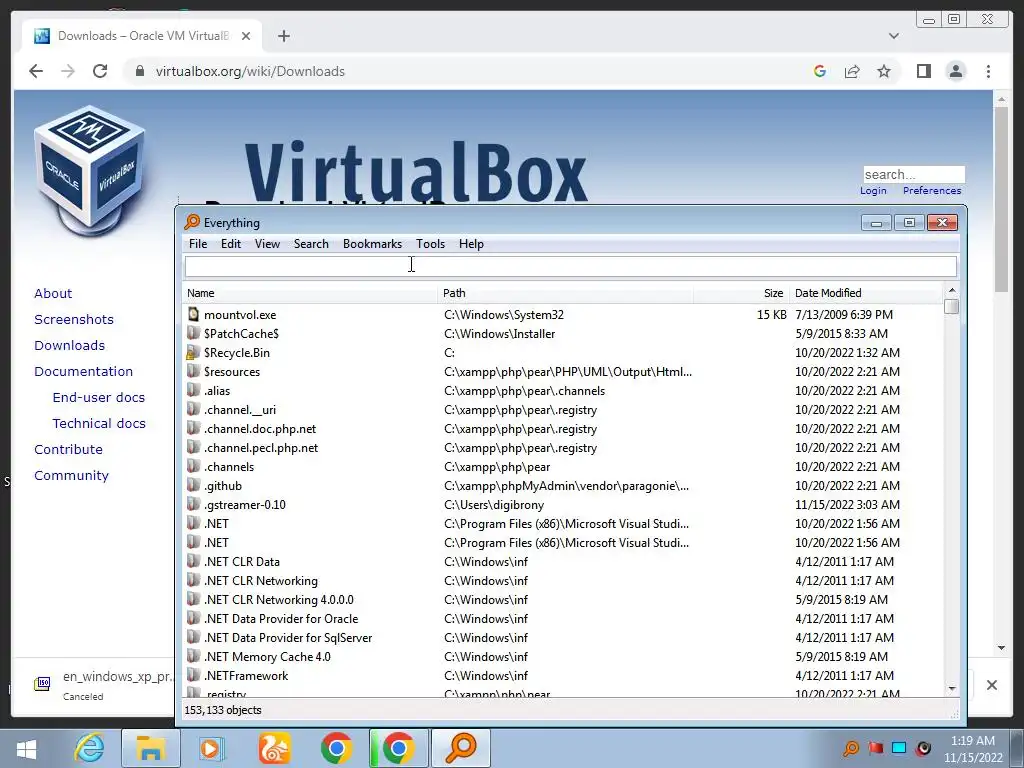Focus the VirtualBox site search box
Screen dimensions: 1024x768
pos(914,174)
